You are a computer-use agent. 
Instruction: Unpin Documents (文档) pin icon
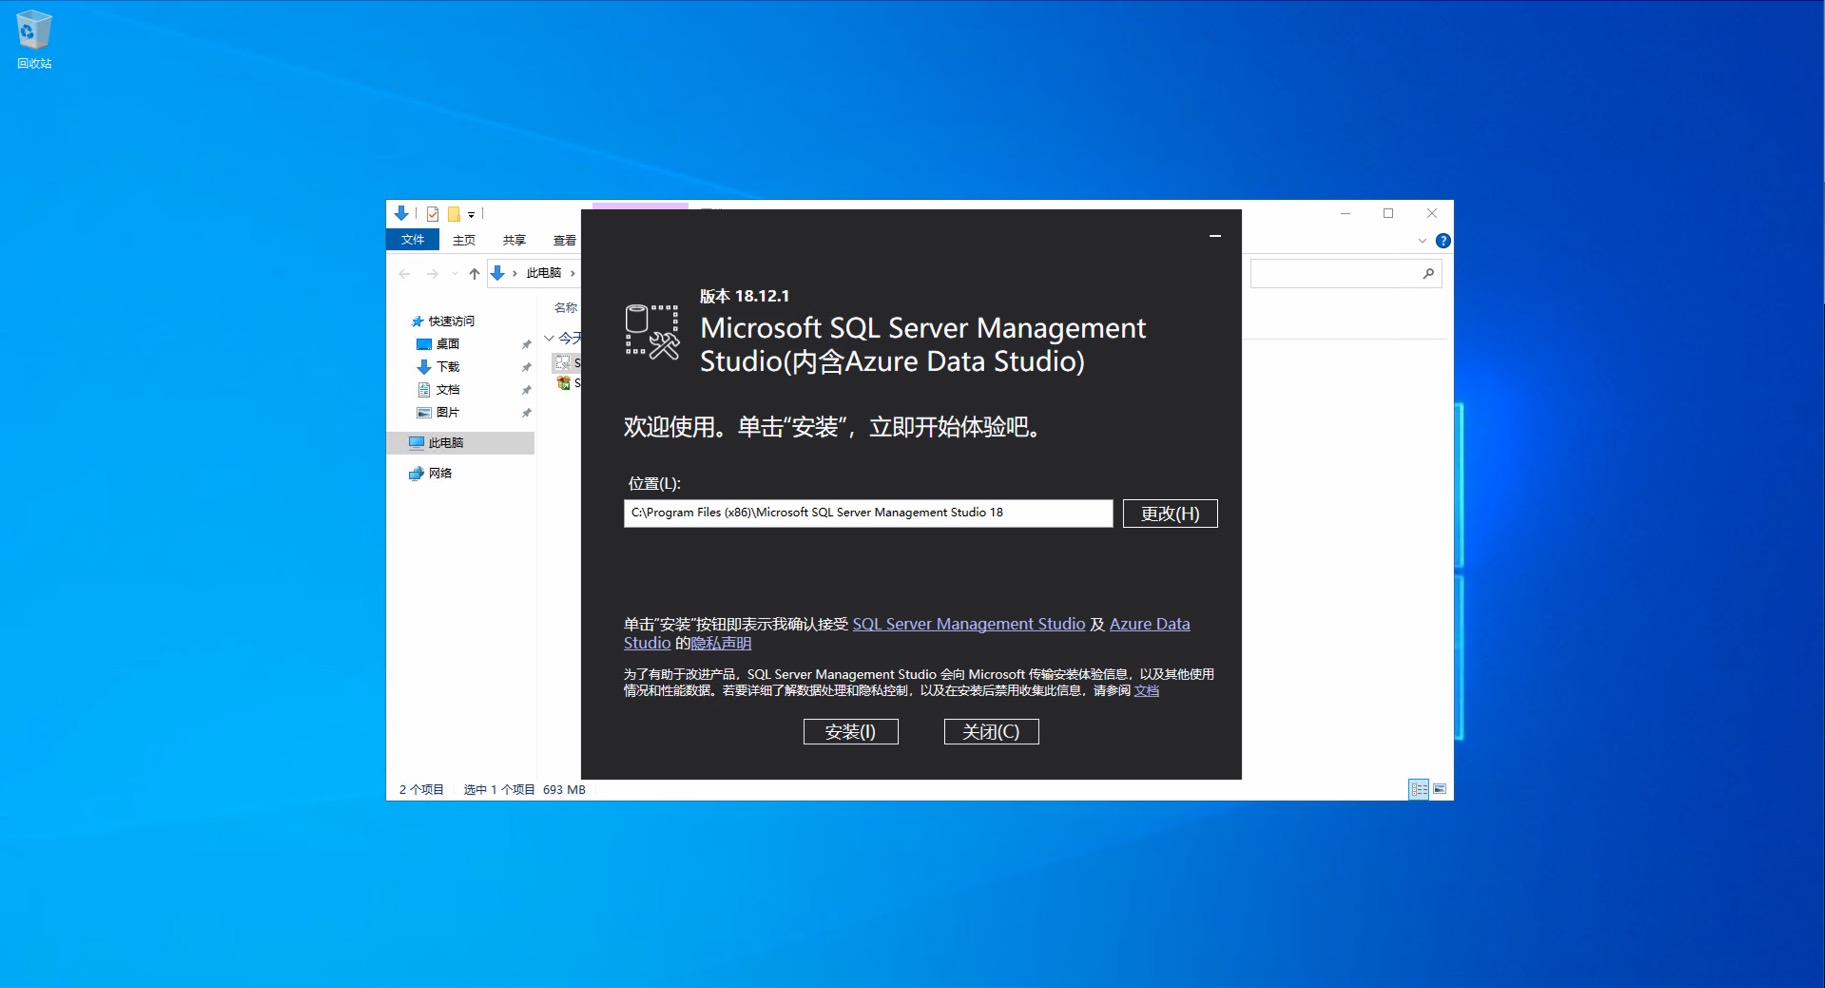pyautogui.click(x=526, y=390)
